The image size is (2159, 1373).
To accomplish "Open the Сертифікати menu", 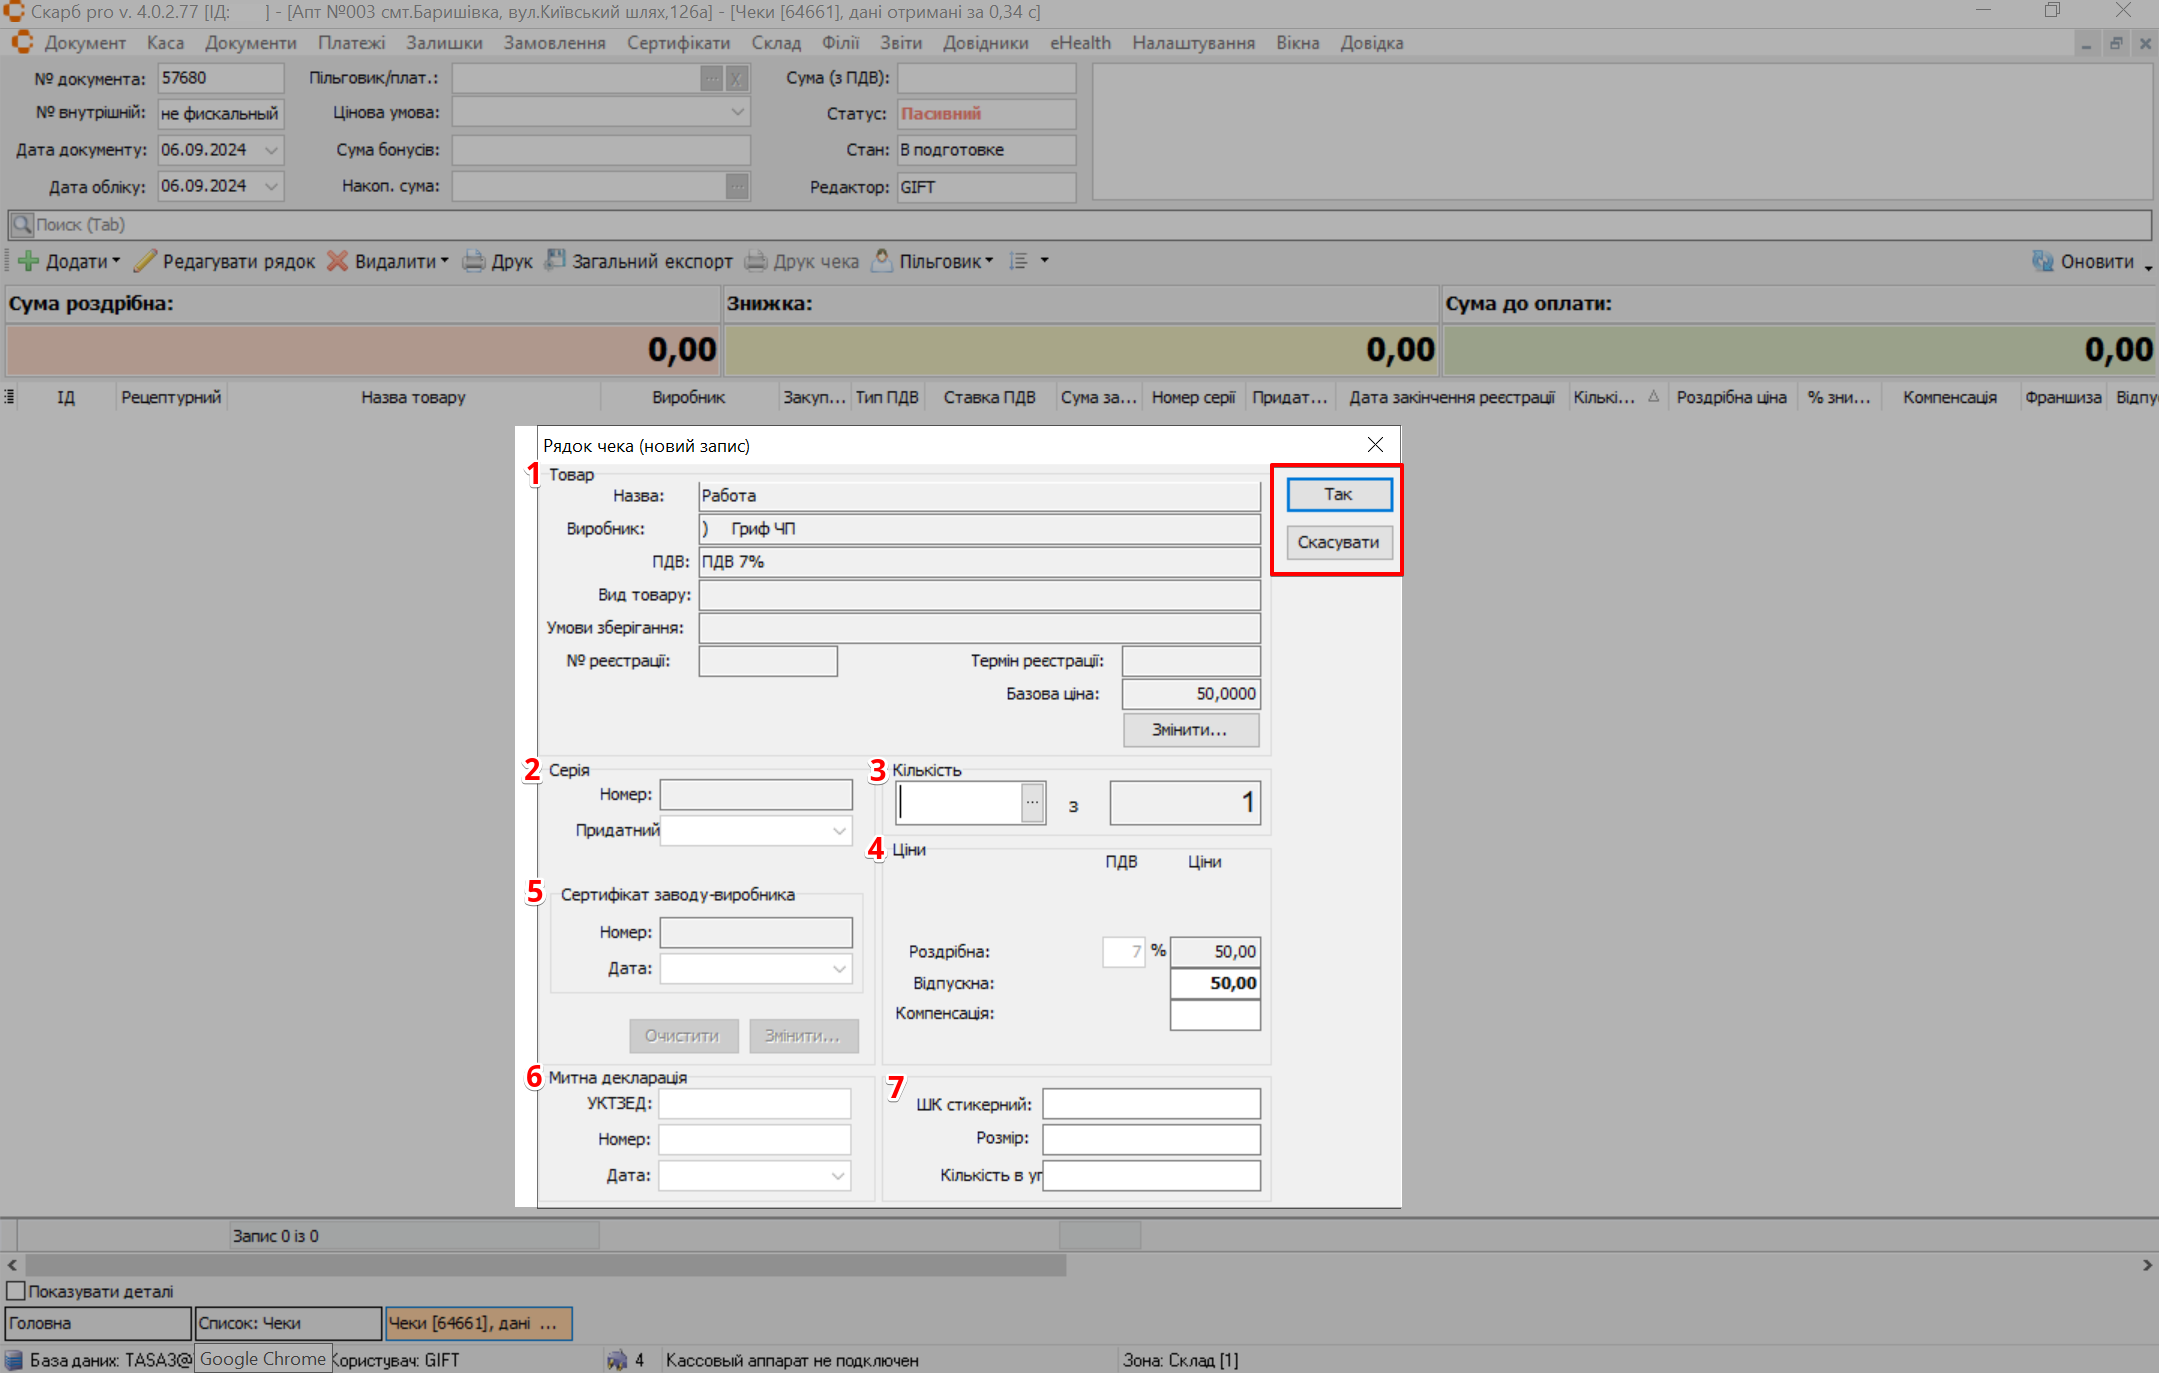I will [x=678, y=43].
